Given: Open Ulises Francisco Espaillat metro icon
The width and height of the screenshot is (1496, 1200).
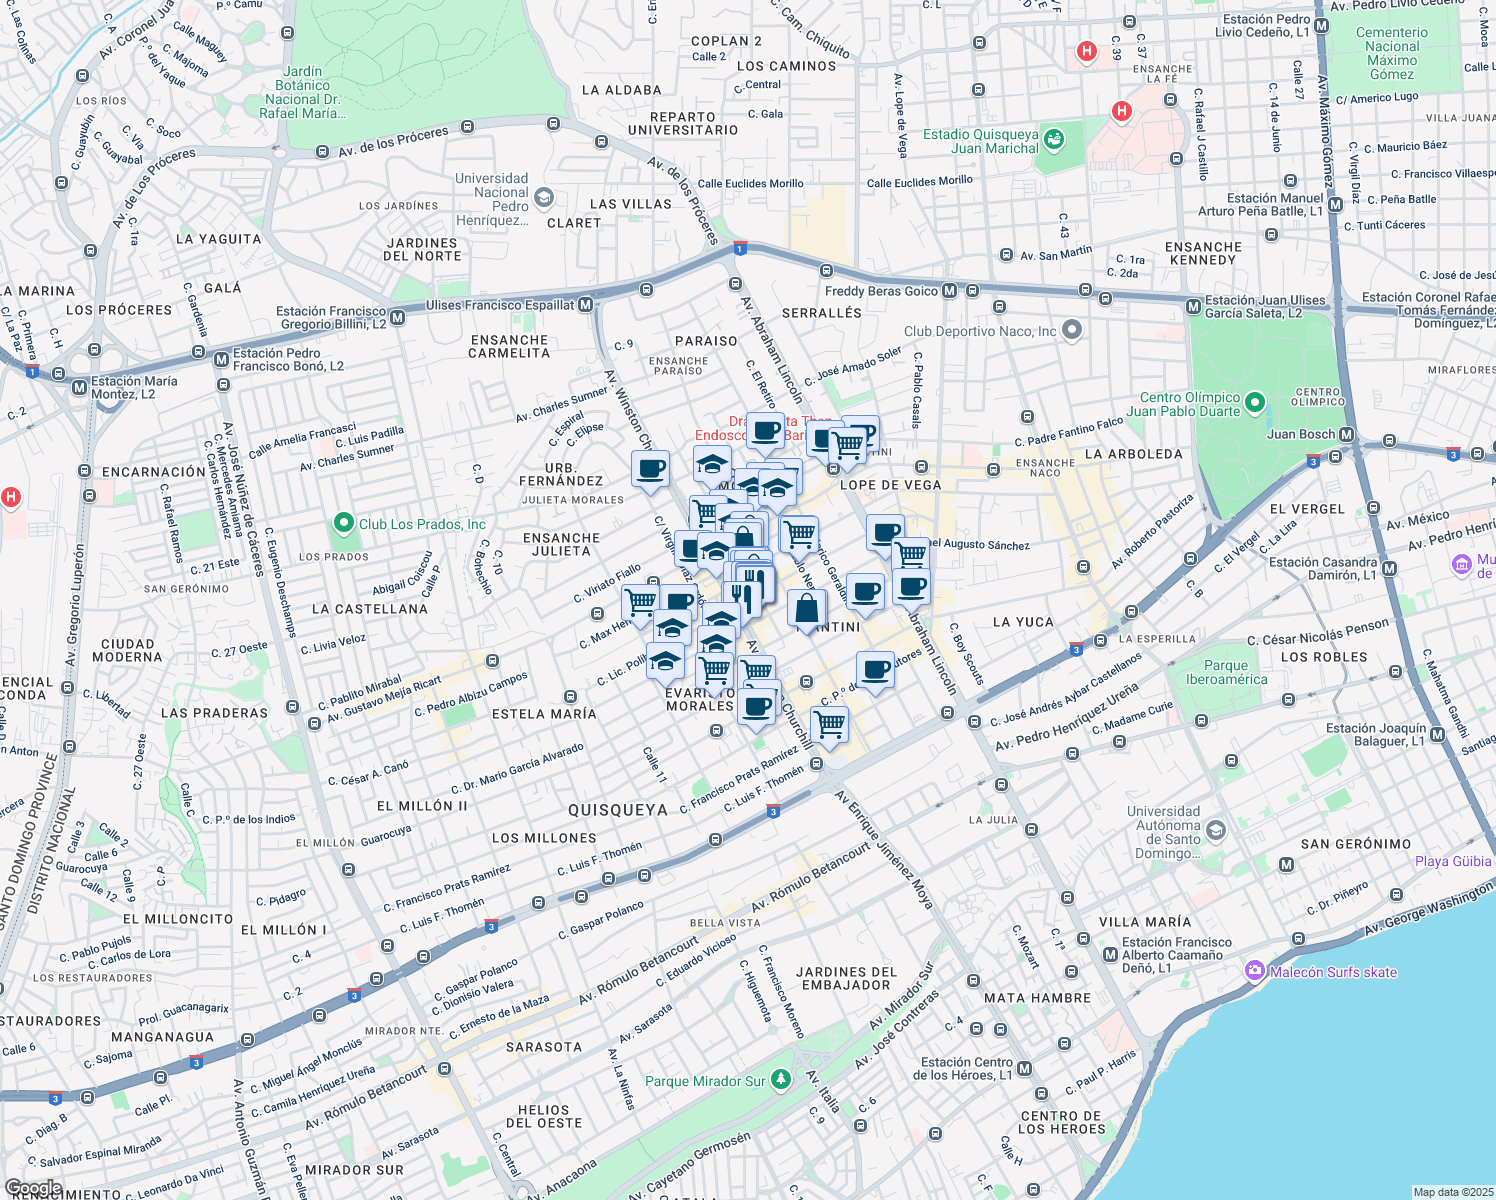Looking at the screenshot, I should [586, 305].
